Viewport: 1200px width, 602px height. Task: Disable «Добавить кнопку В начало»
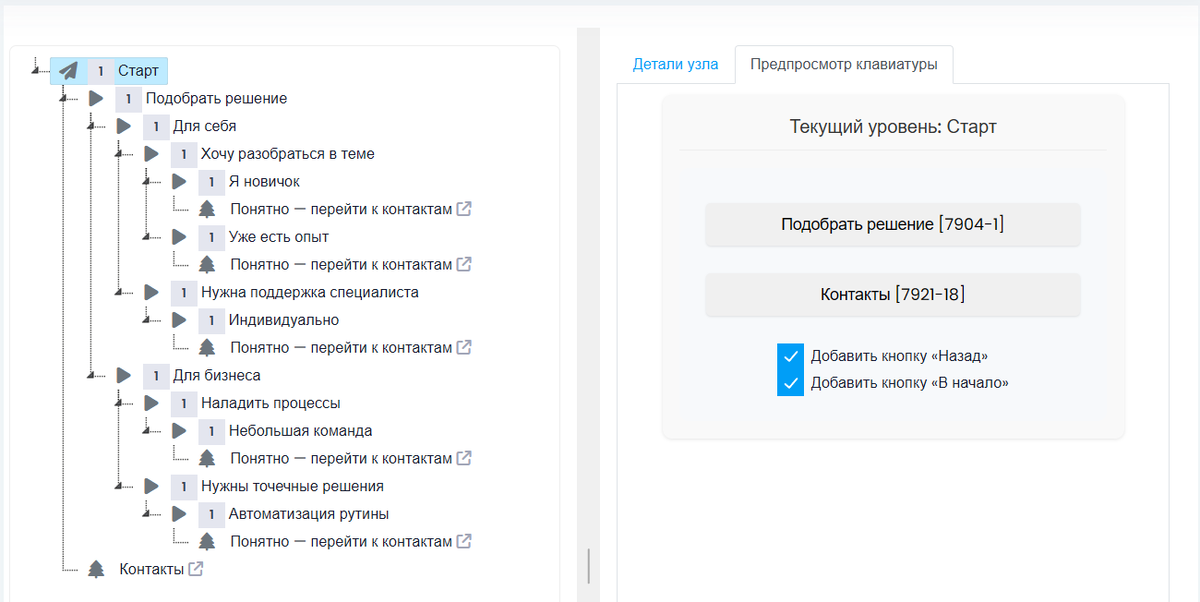[790, 383]
